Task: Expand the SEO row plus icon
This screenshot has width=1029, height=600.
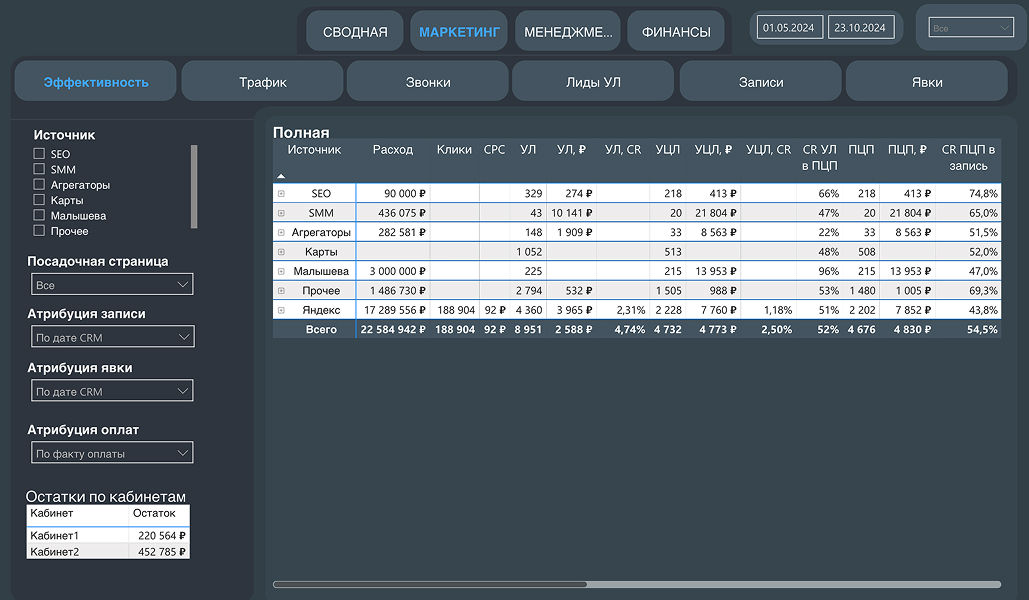Action: click(281, 193)
